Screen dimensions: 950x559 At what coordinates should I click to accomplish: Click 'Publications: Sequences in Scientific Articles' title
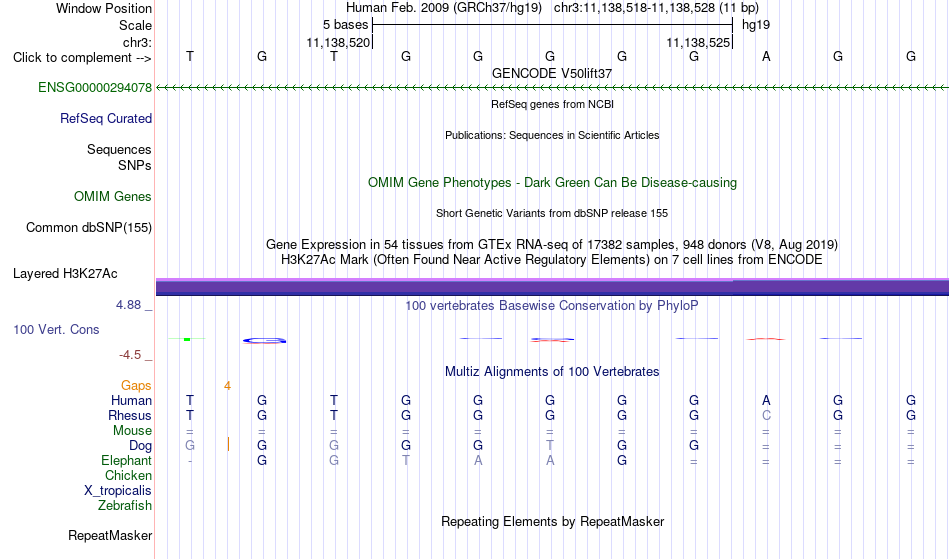552,135
